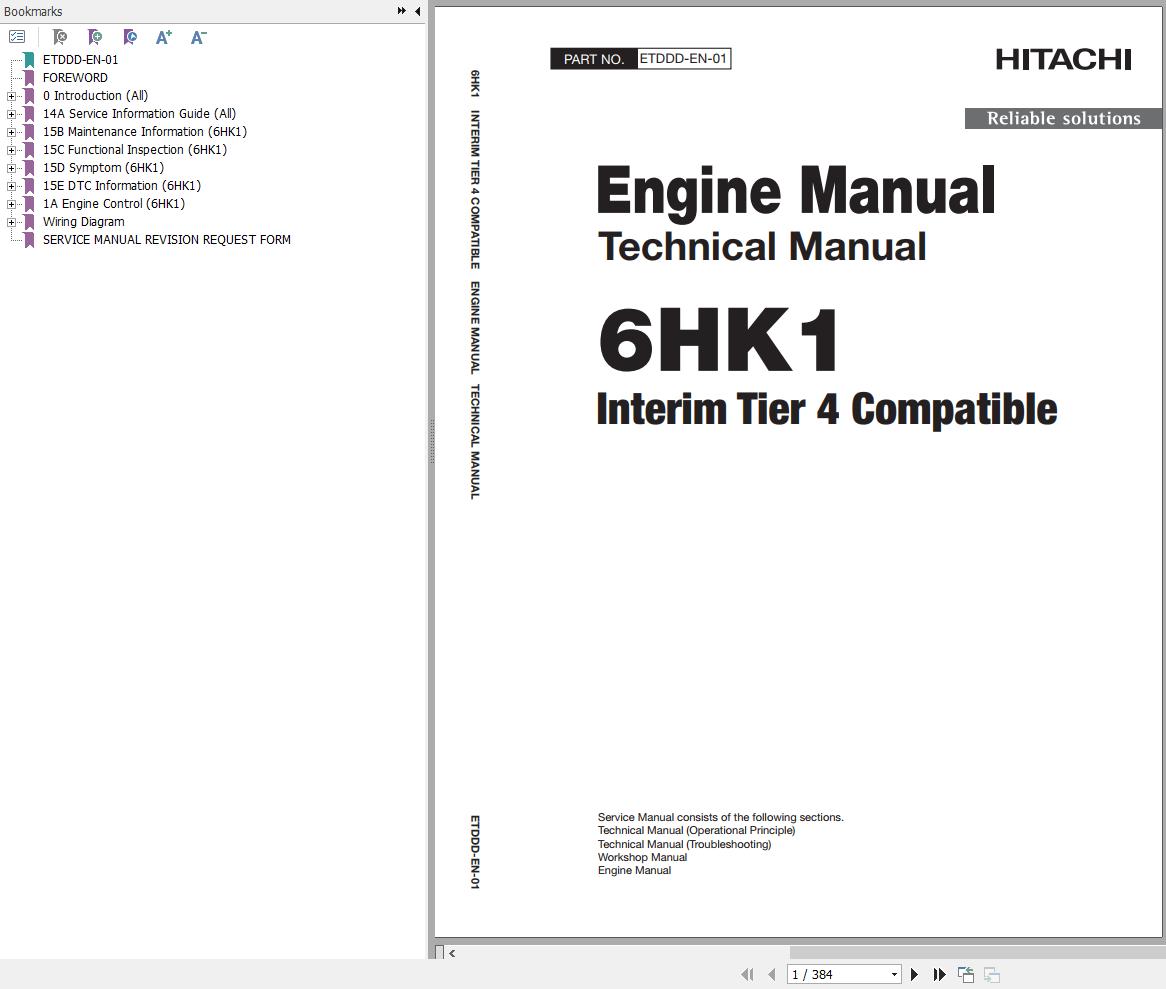Decrease bookmark text size with A-
Image resolution: width=1166 pixels, height=989 pixels.
(x=199, y=36)
